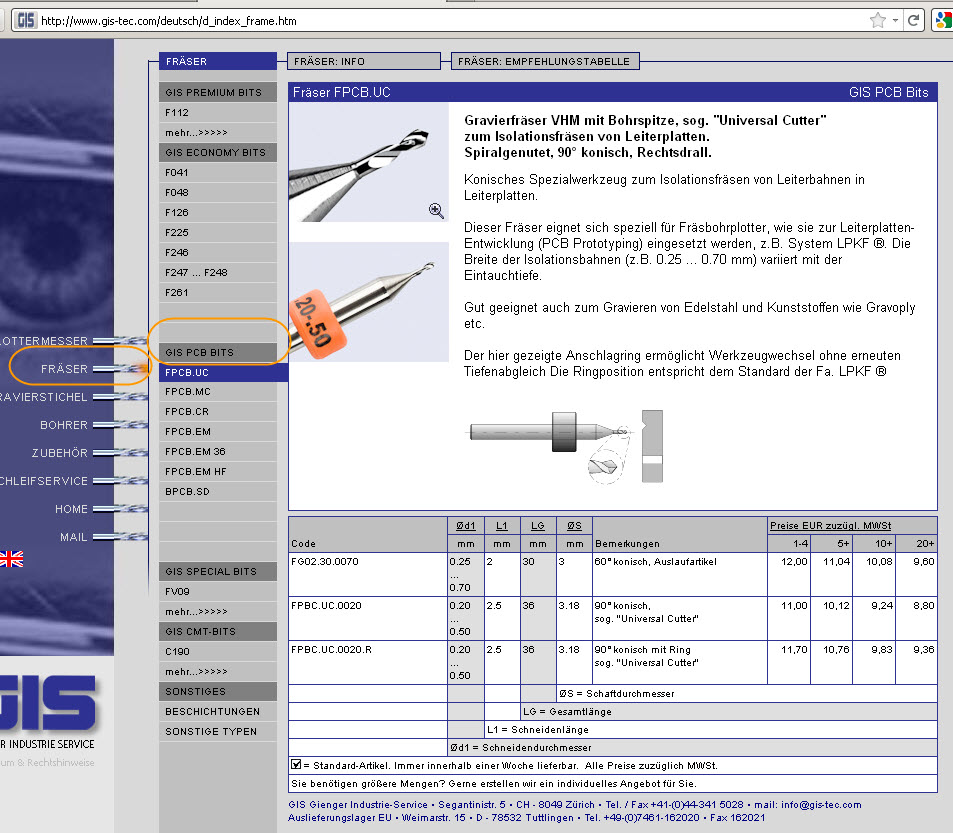Select FRÄSER in the left navigation
This screenshot has height=833, width=953.
64,369
